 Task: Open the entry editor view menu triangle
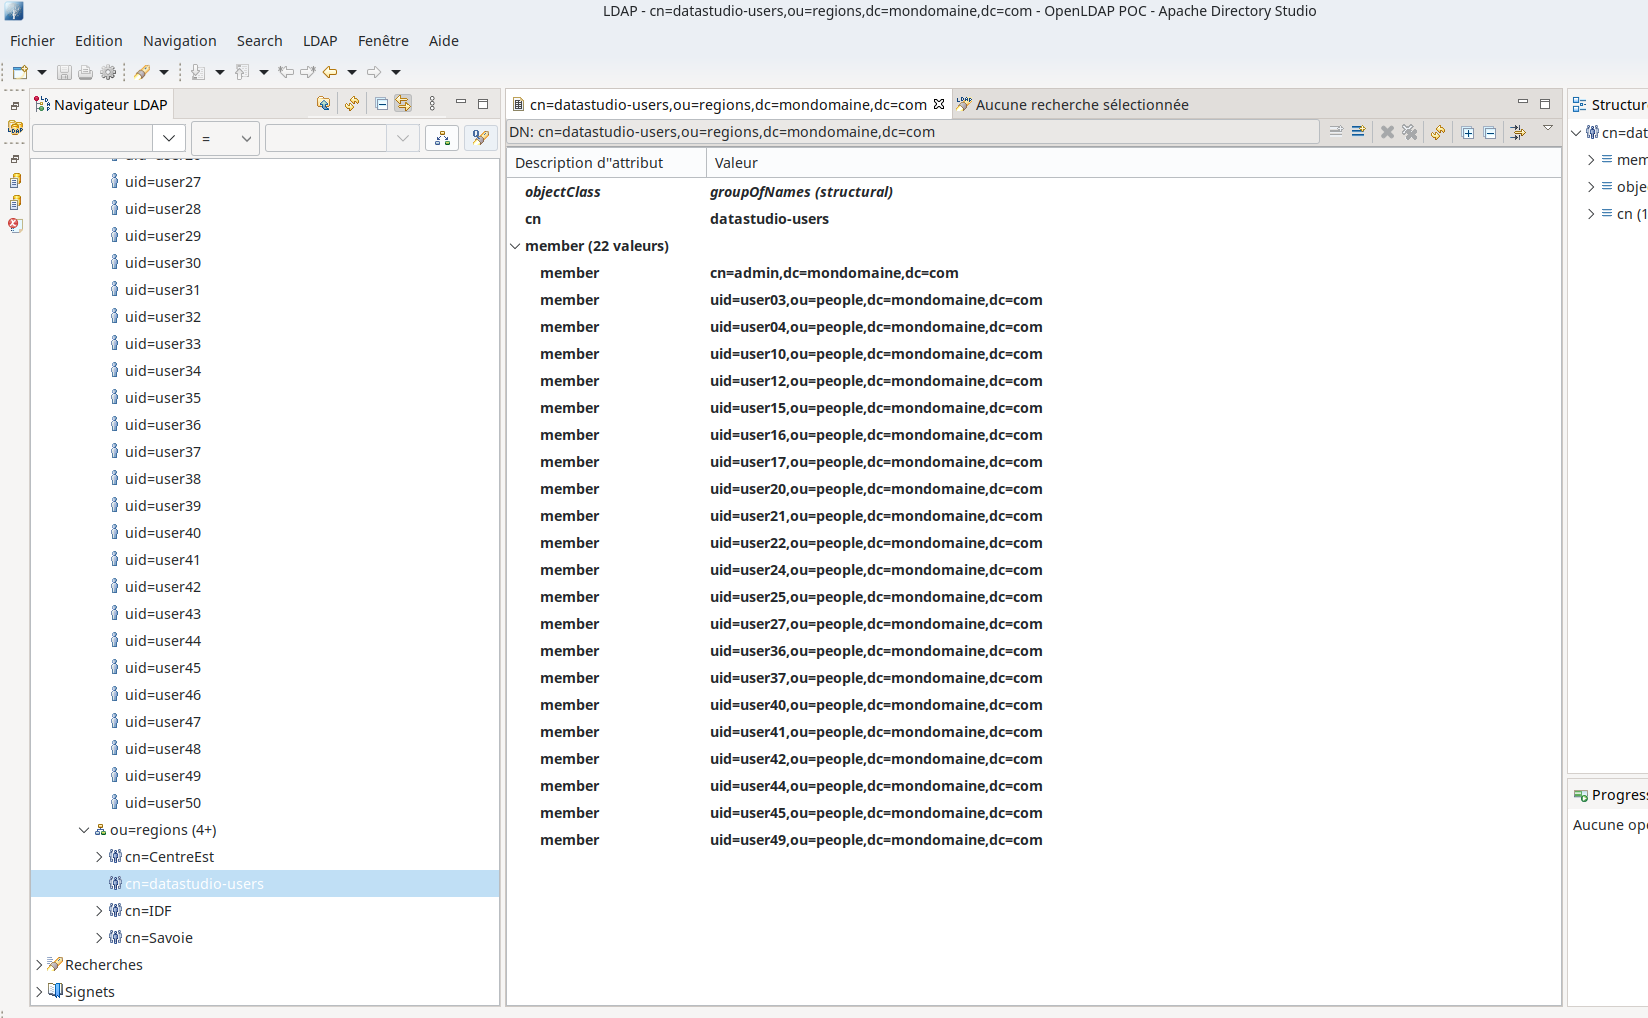click(1548, 128)
